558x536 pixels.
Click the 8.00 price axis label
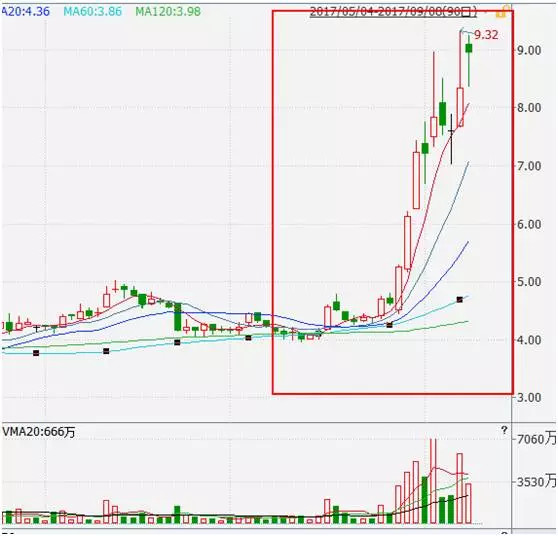[x=529, y=107]
